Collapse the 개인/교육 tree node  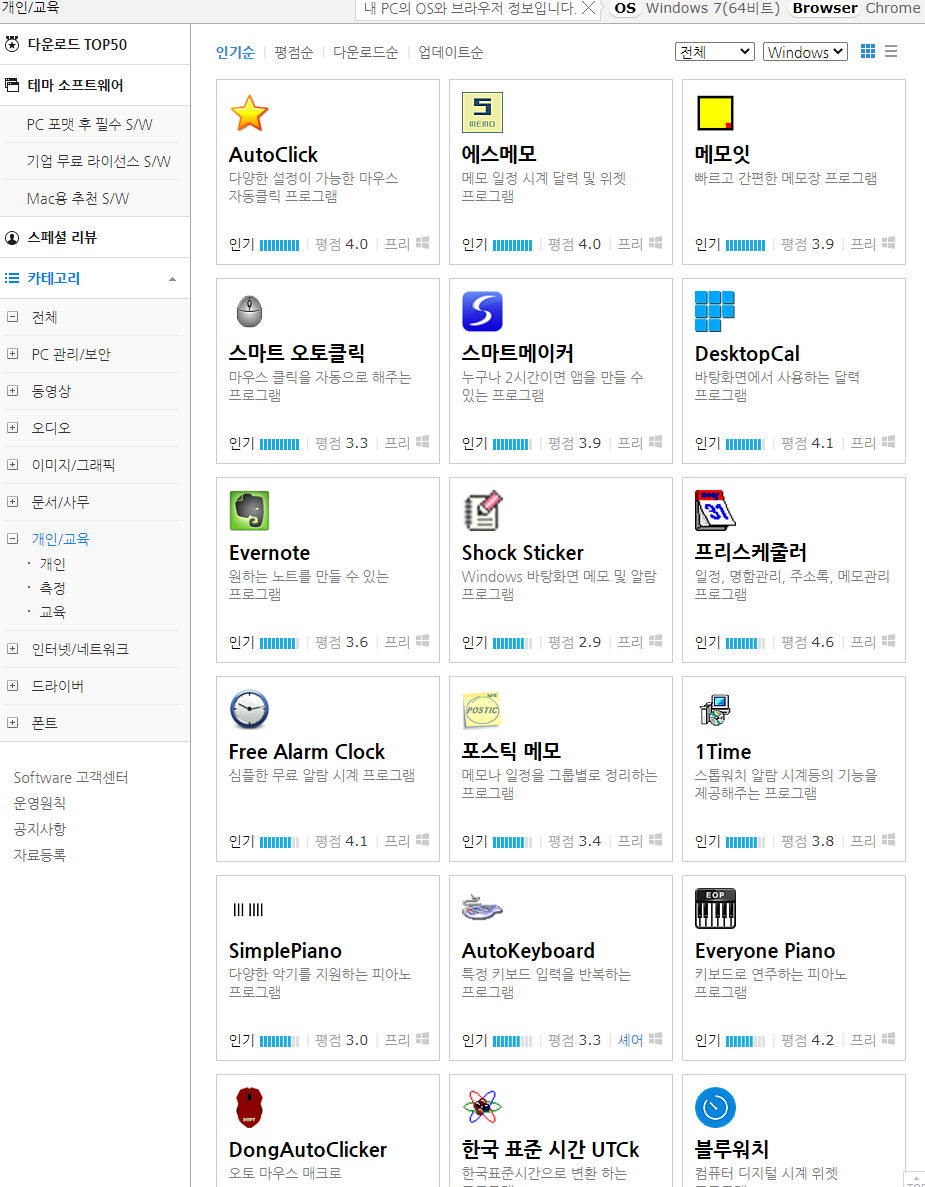tap(12, 538)
